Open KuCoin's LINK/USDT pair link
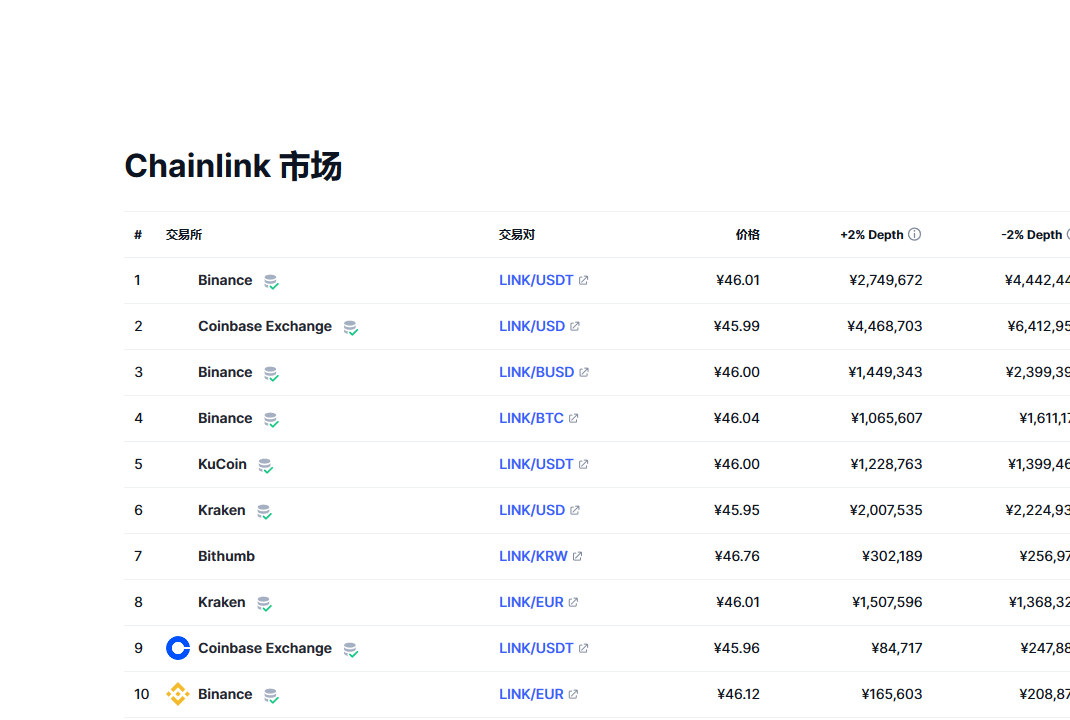Viewport: 1070px width, 720px height. pyautogui.click(x=536, y=464)
